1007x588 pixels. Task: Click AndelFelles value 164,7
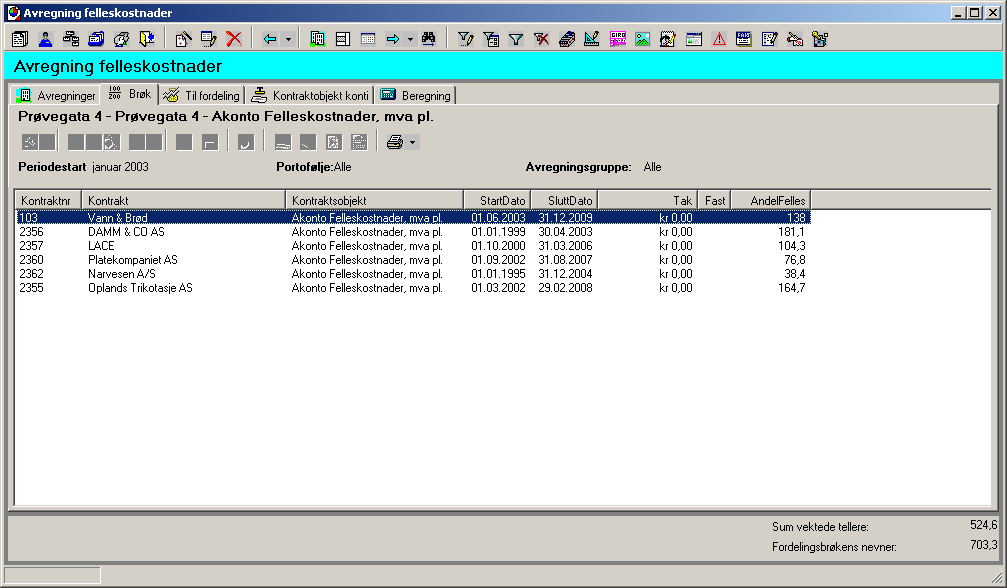point(791,288)
